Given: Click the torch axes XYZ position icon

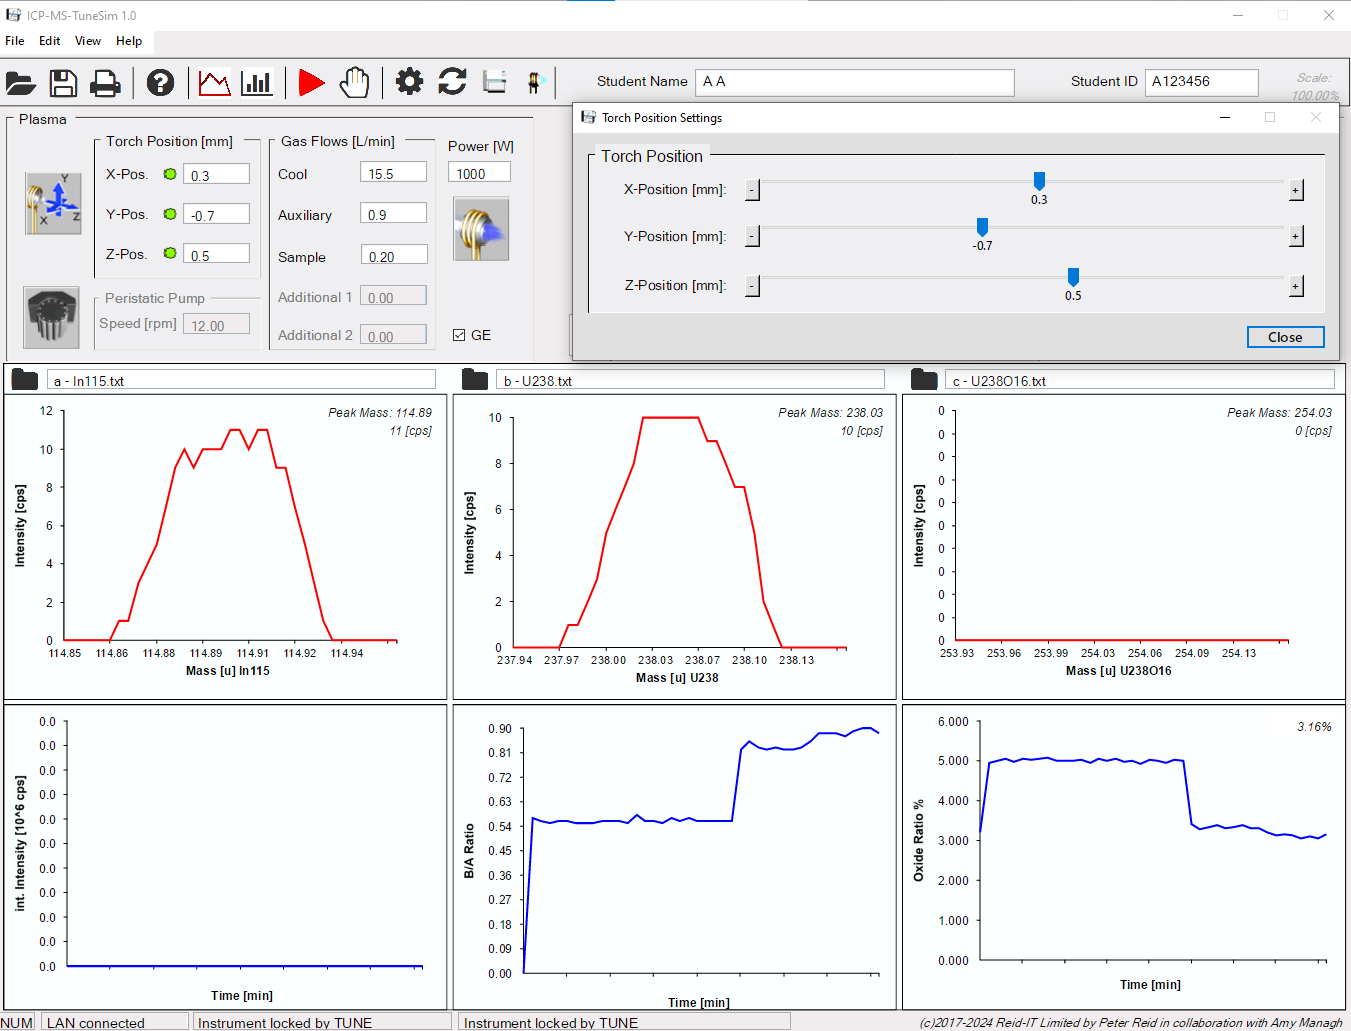Looking at the screenshot, I should [x=53, y=203].
